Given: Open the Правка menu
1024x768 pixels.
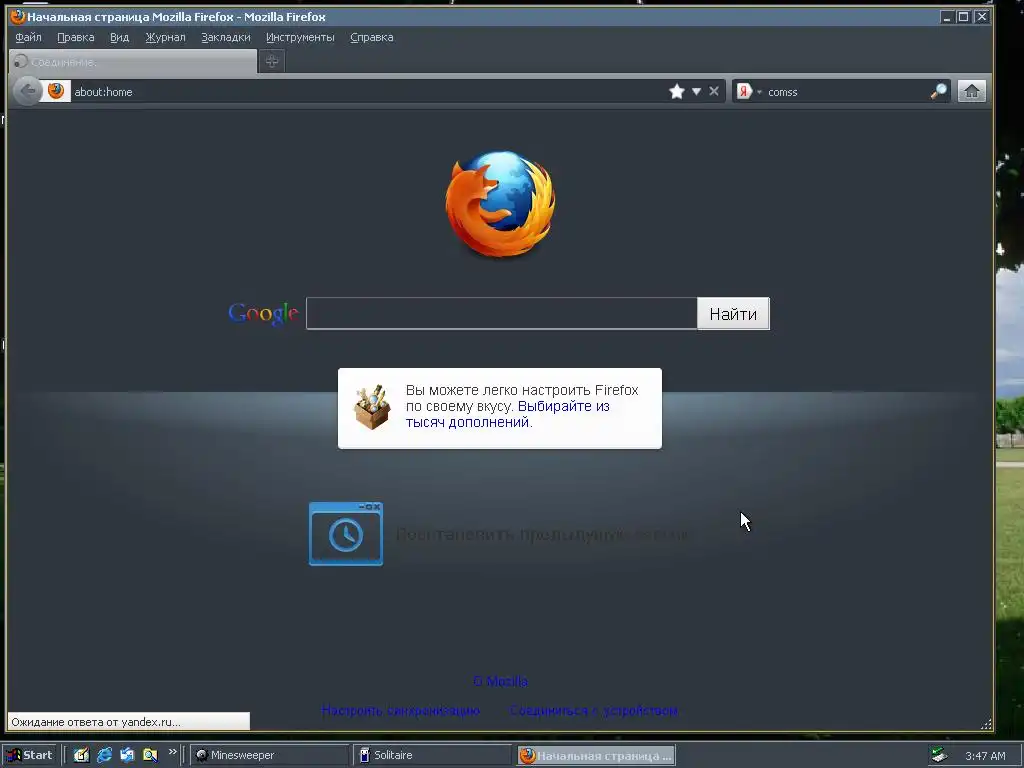Looking at the screenshot, I should [76, 37].
